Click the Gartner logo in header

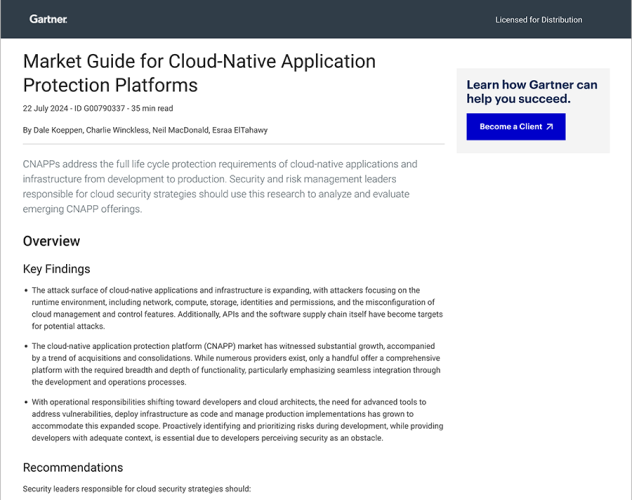[48, 19]
